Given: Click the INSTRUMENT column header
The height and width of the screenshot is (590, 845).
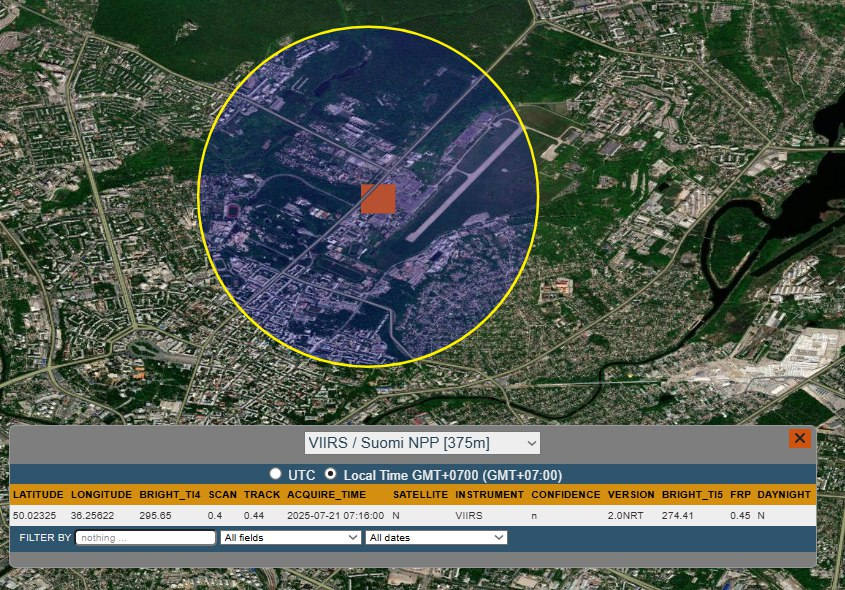Looking at the screenshot, I should 489,495.
